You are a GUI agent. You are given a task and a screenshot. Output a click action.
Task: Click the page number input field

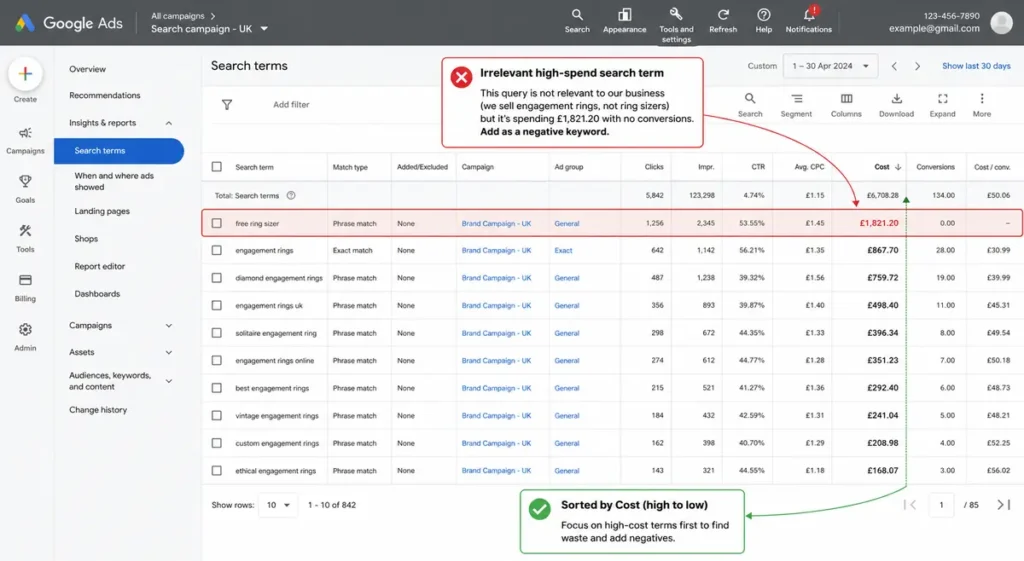(x=941, y=505)
